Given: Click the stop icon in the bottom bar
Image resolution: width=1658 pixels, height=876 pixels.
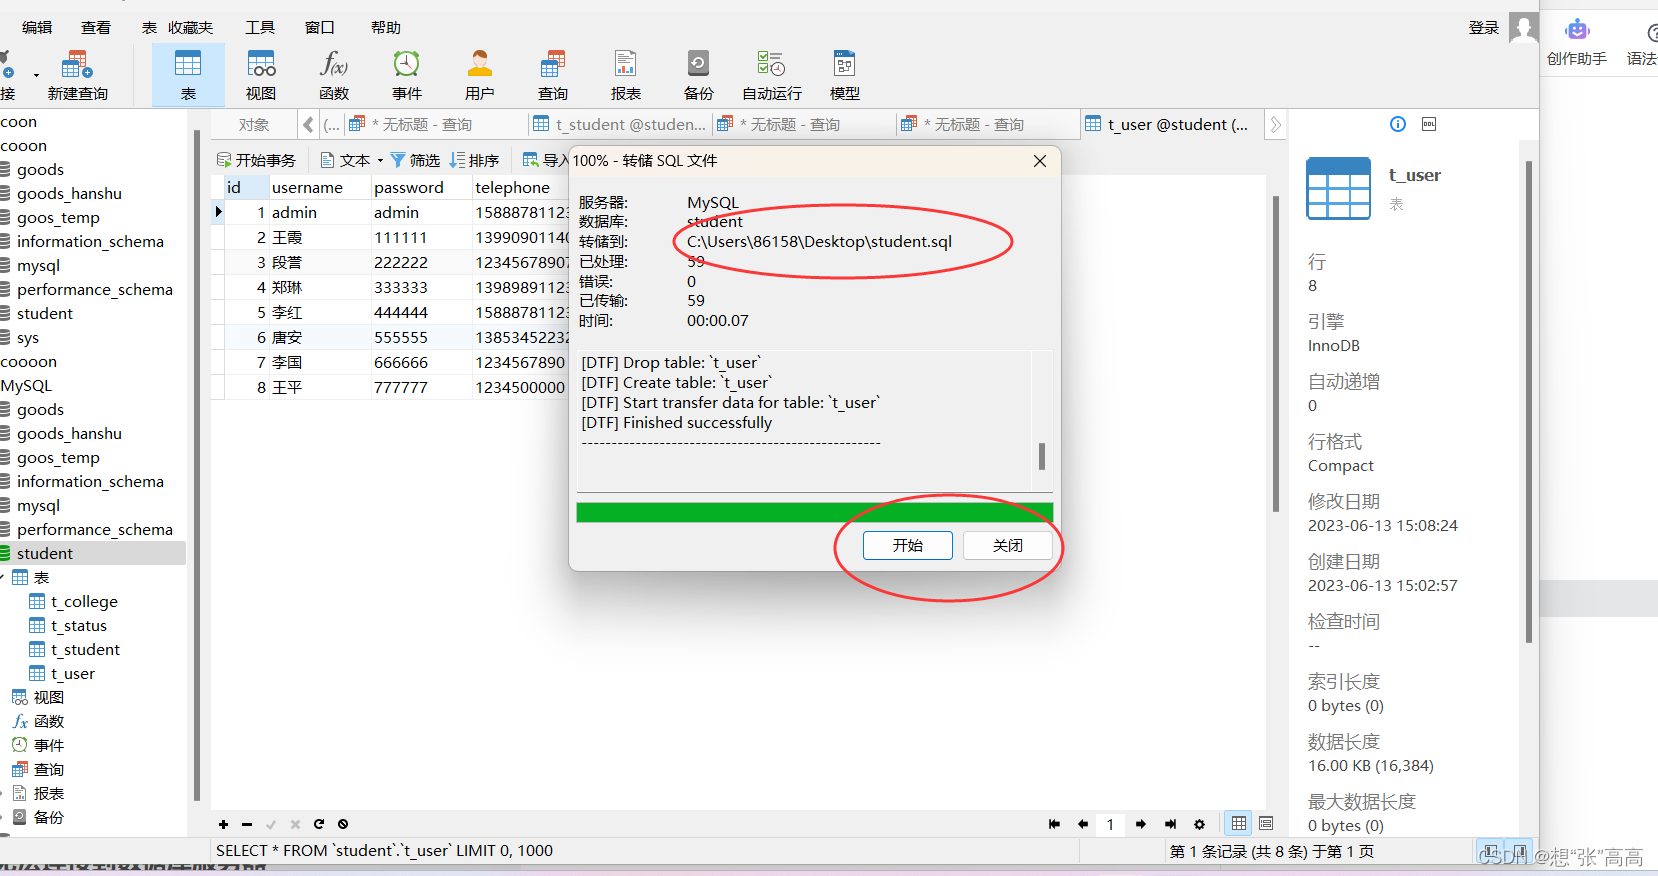Looking at the screenshot, I should [x=343, y=824].
